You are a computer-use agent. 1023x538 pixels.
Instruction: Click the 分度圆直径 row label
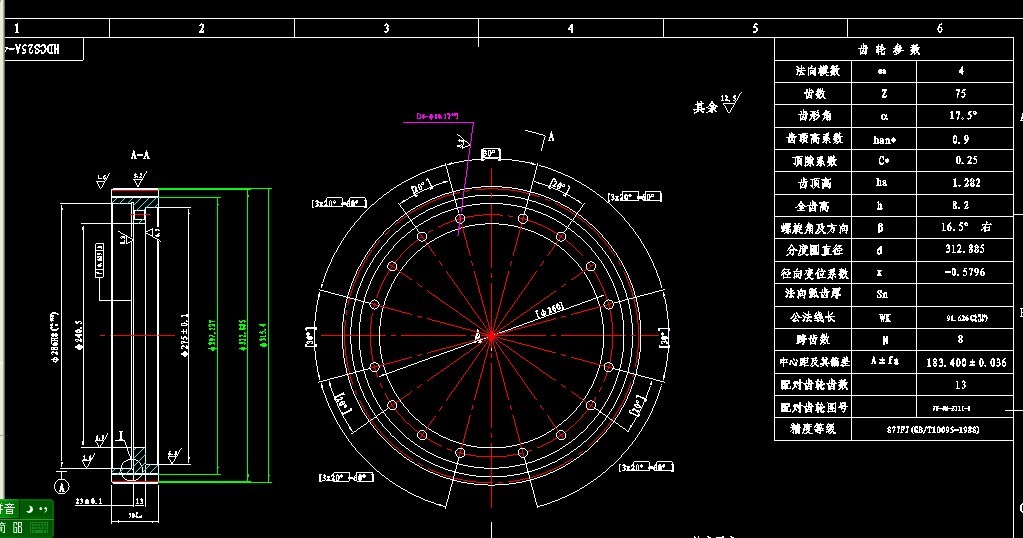tap(814, 250)
